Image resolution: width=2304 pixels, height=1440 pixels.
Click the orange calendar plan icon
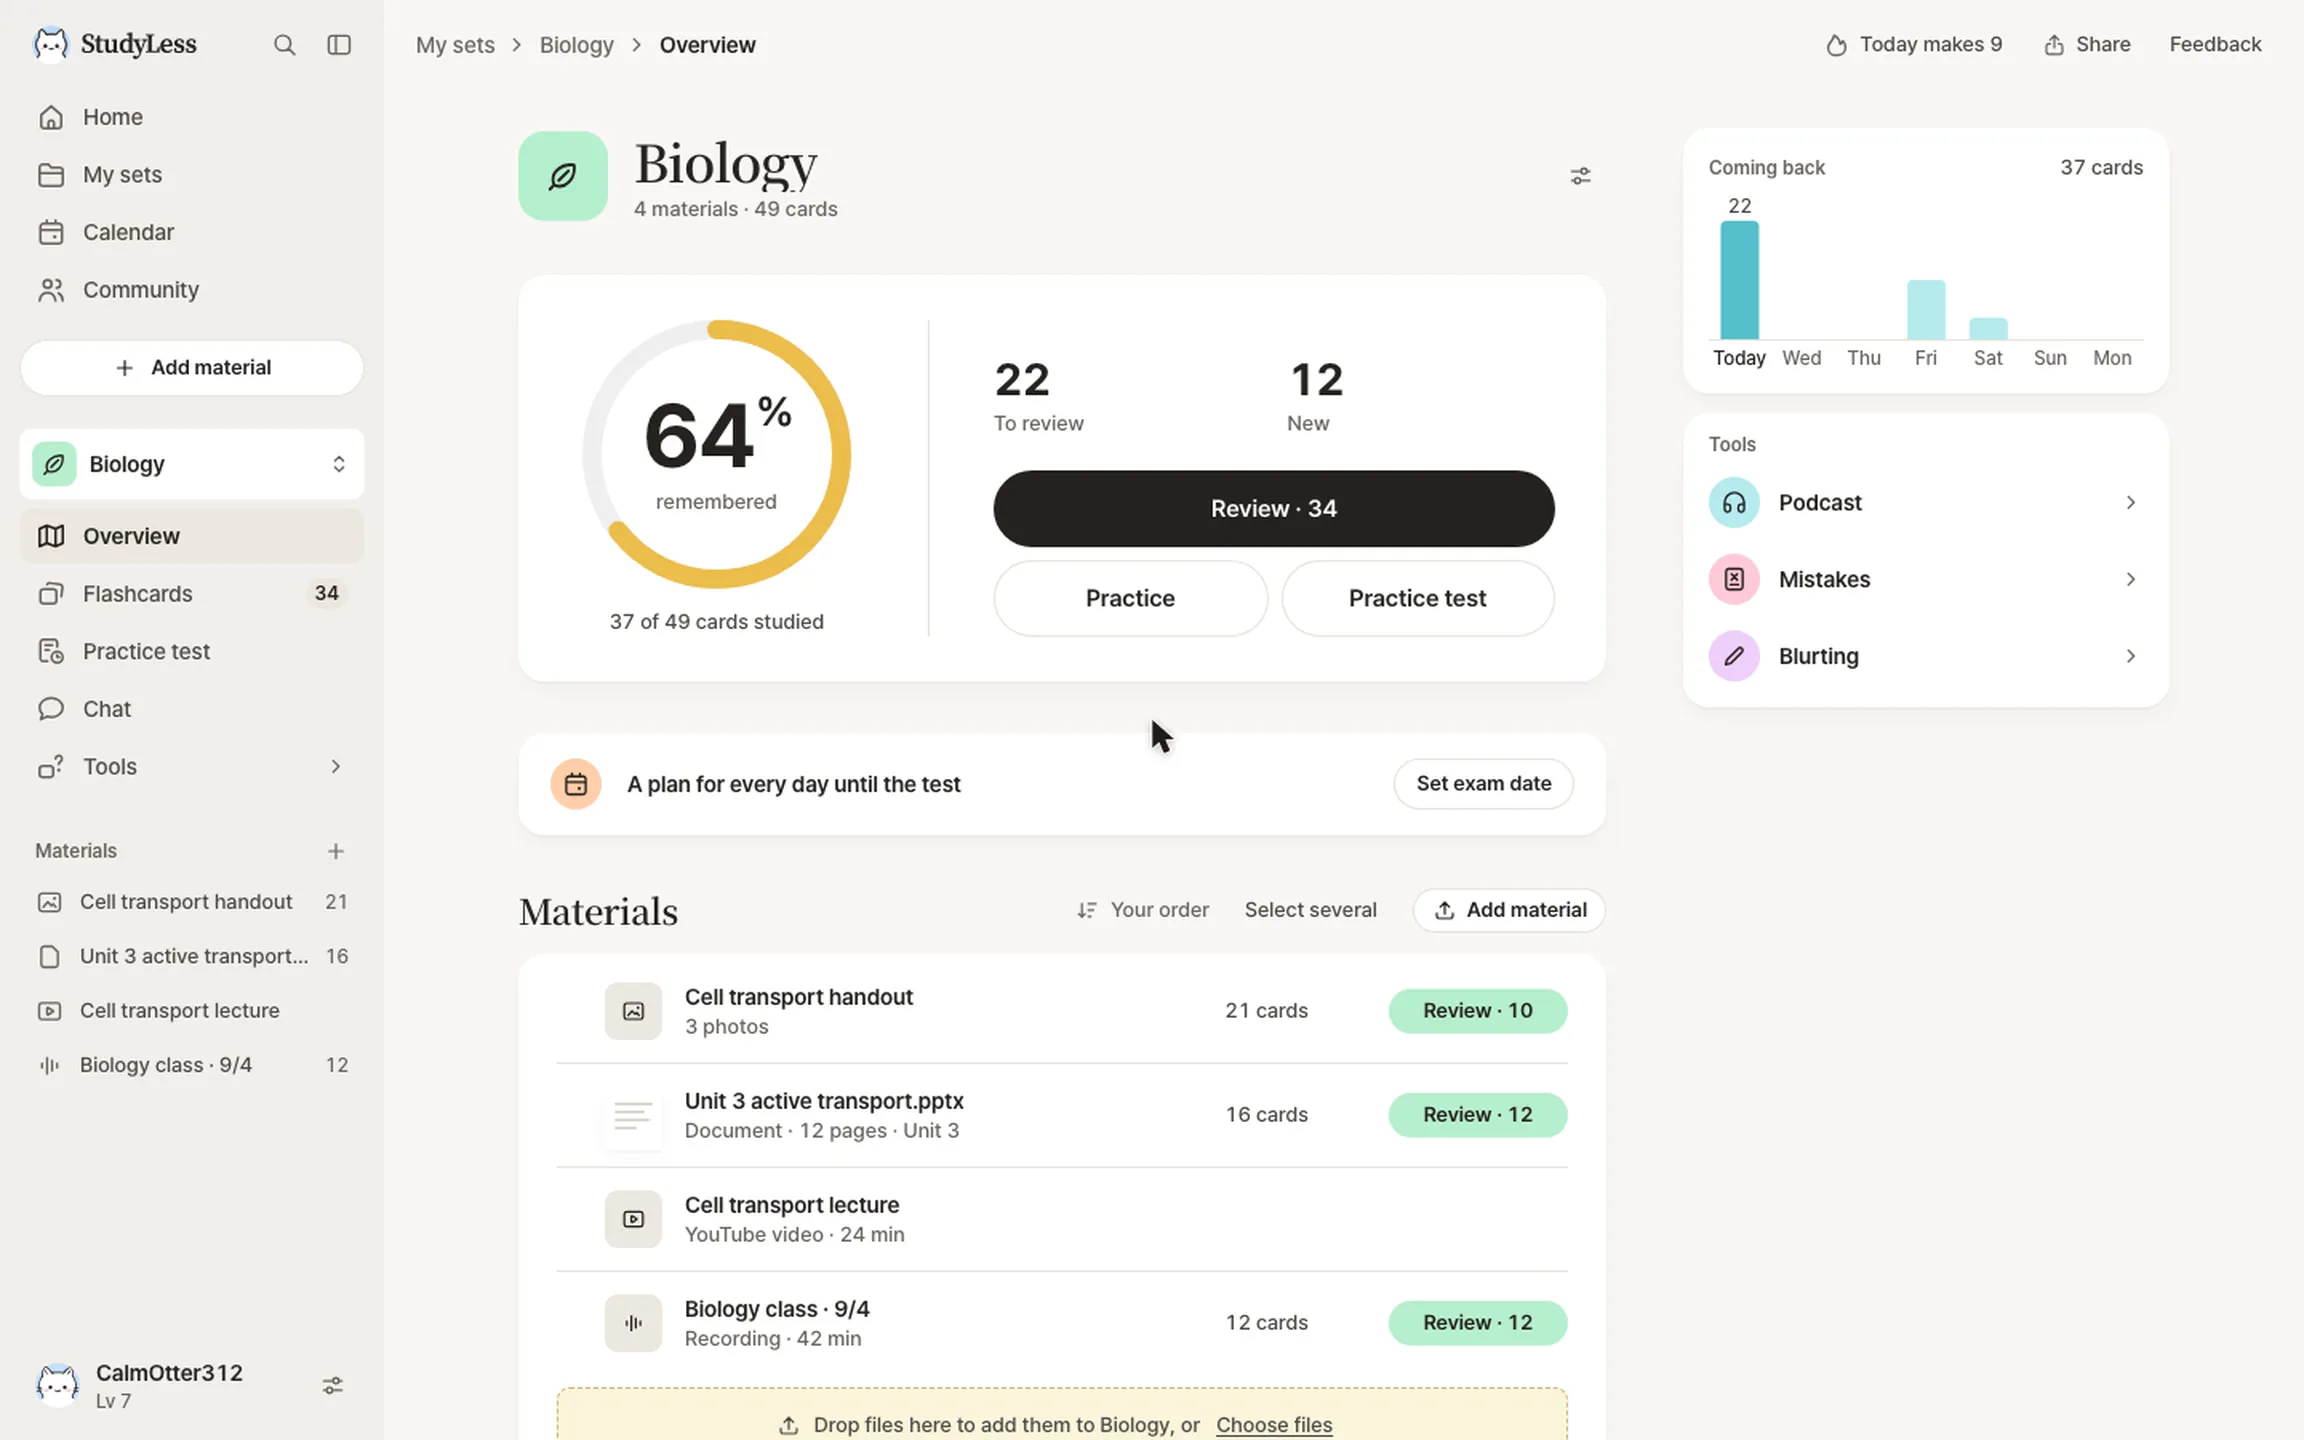pos(576,784)
